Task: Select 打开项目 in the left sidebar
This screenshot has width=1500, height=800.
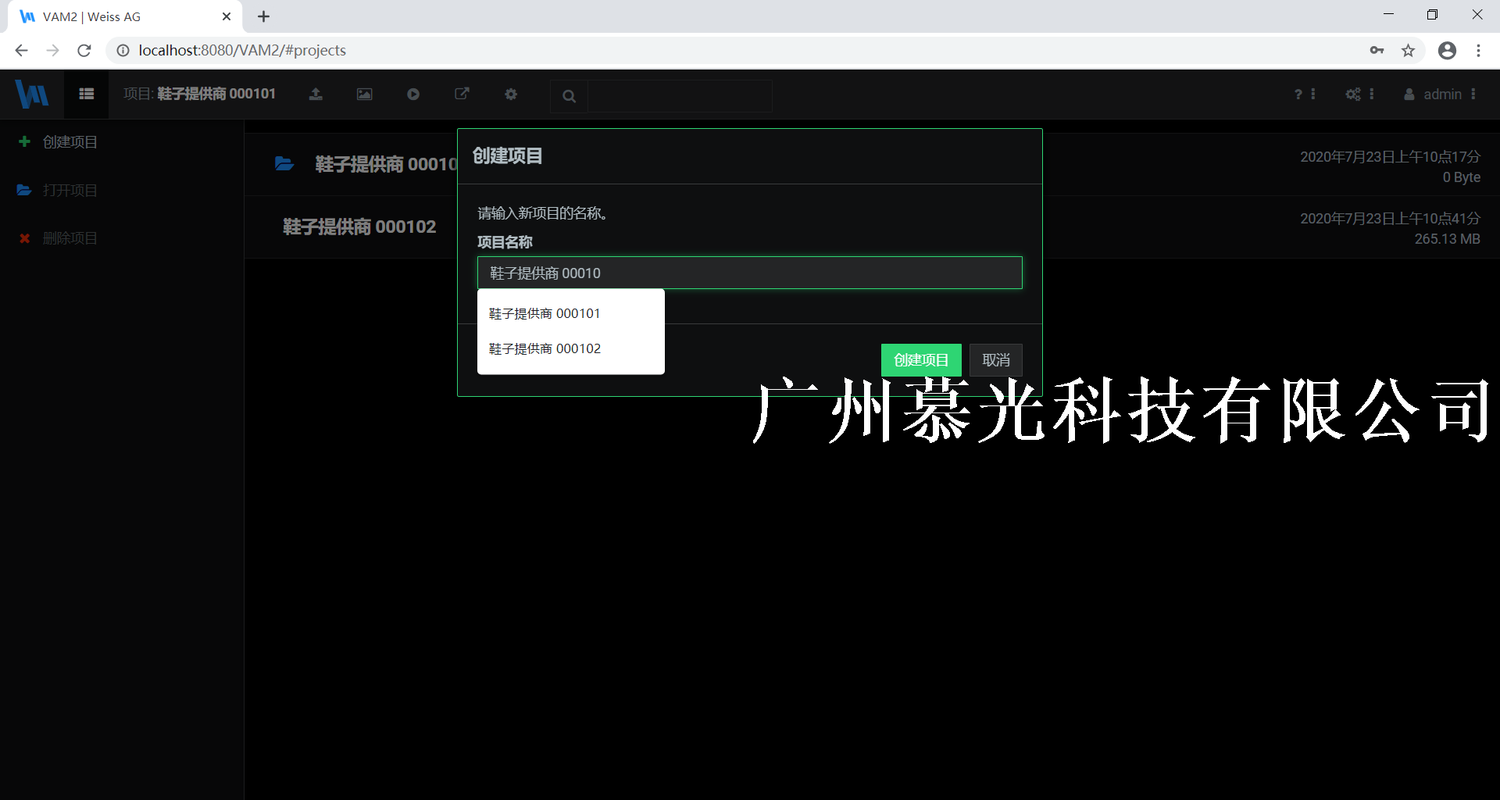Action: click(x=70, y=190)
